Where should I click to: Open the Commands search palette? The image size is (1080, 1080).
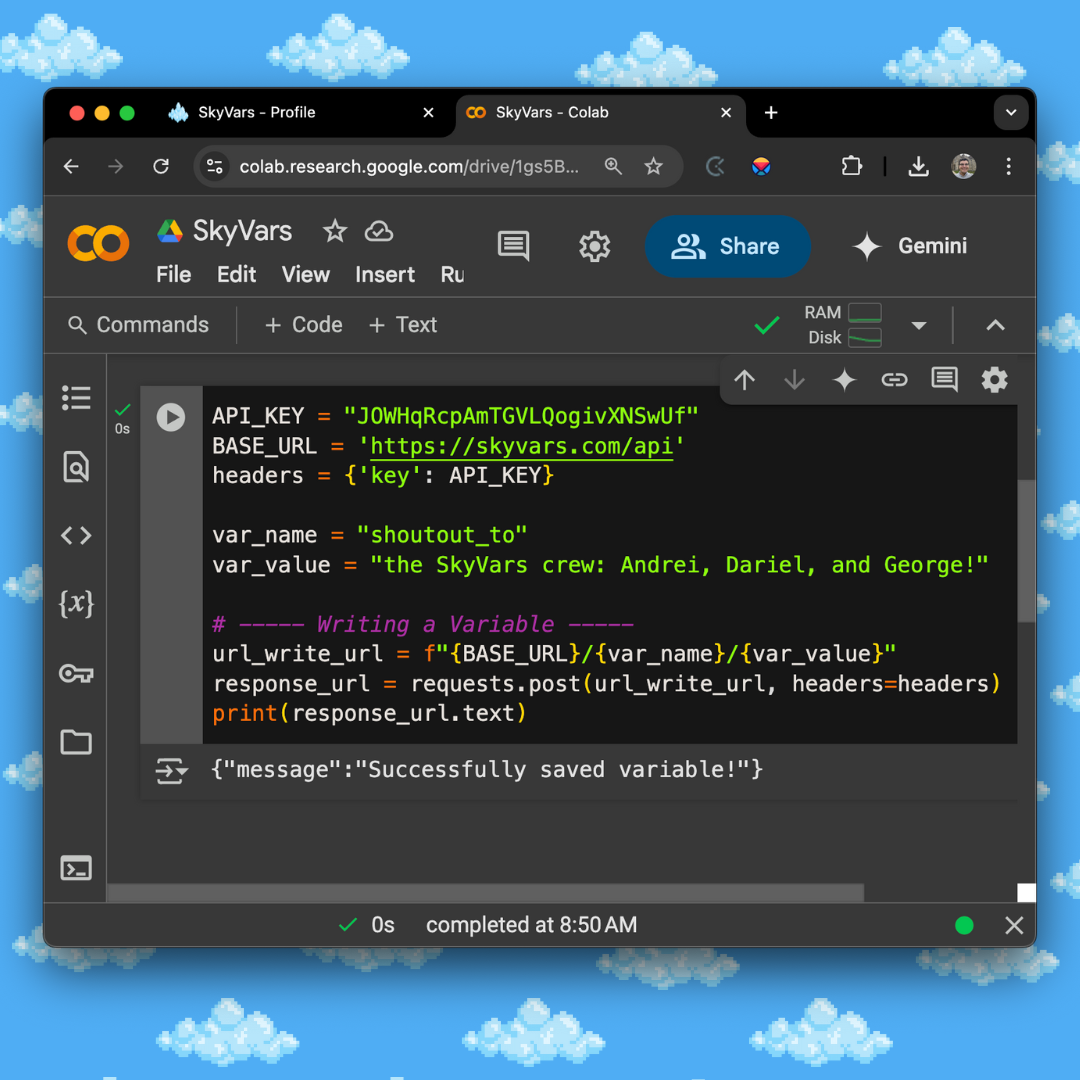(x=138, y=324)
